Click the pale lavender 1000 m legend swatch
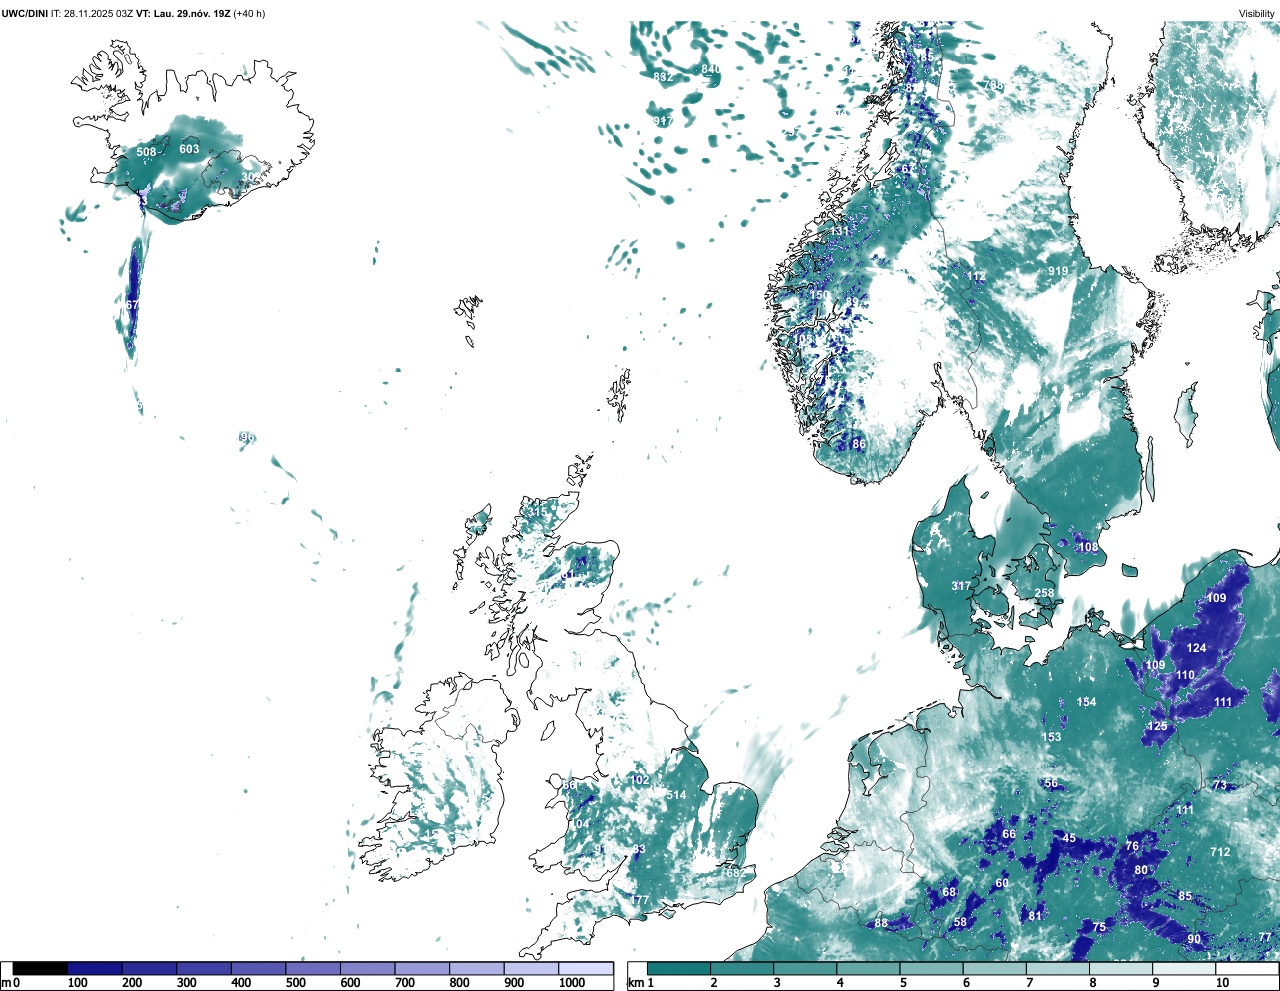The width and height of the screenshot is (1280, 991). coord(585,968)
